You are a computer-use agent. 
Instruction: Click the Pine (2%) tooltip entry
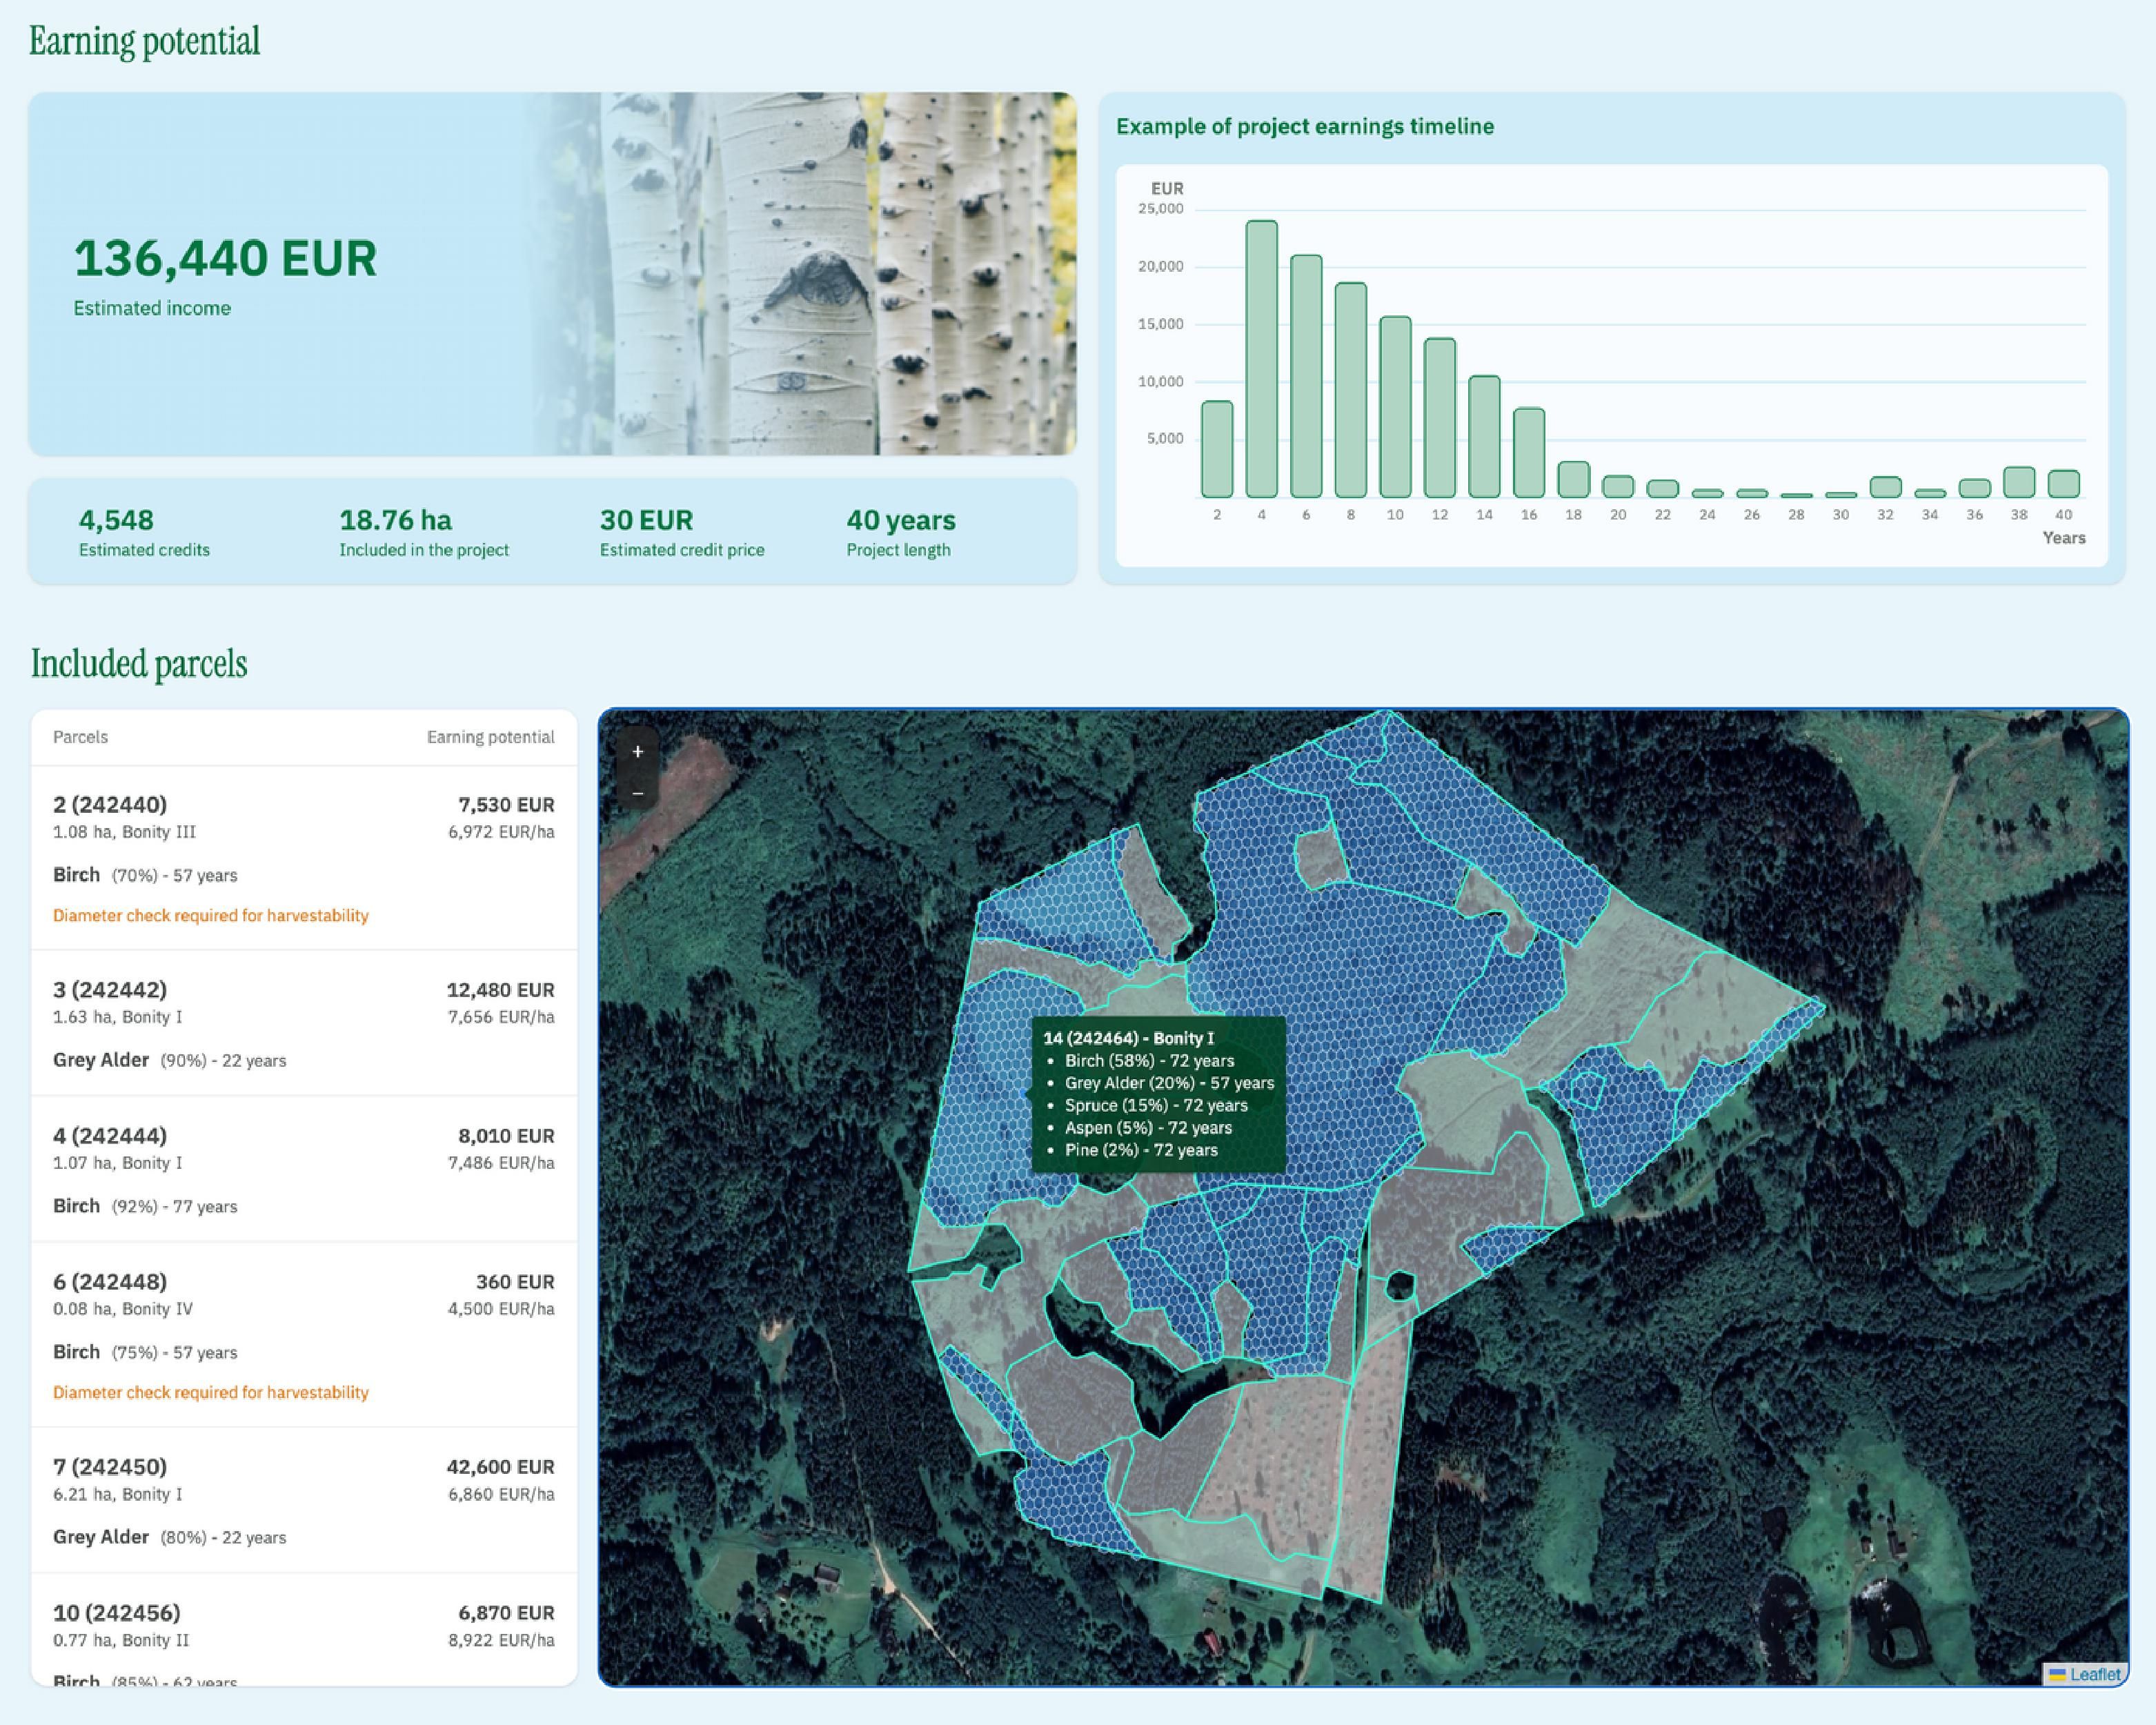pyautogui.click(x=1141, y=1150)
